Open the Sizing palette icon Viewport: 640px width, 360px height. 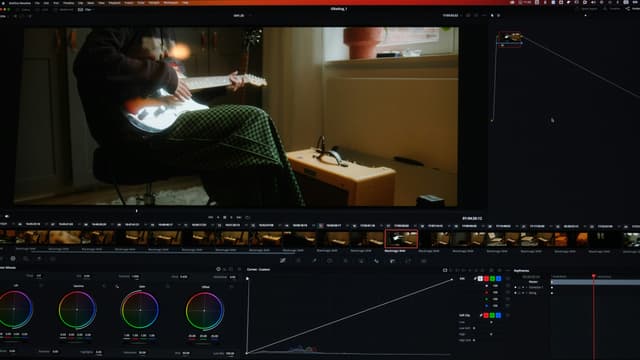tap(408, 260)
